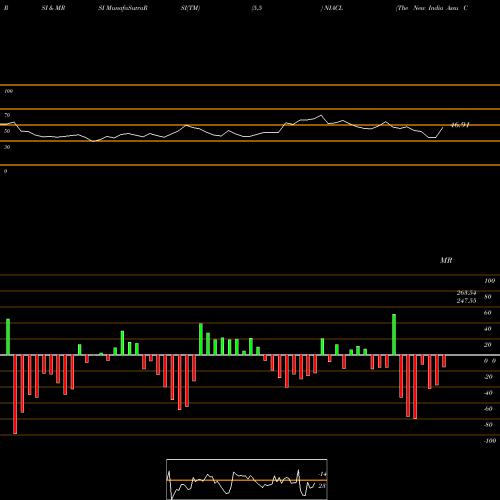500x500 pixels.
Task: Click the 70 level label on the RSI axis
Action: 7,115
